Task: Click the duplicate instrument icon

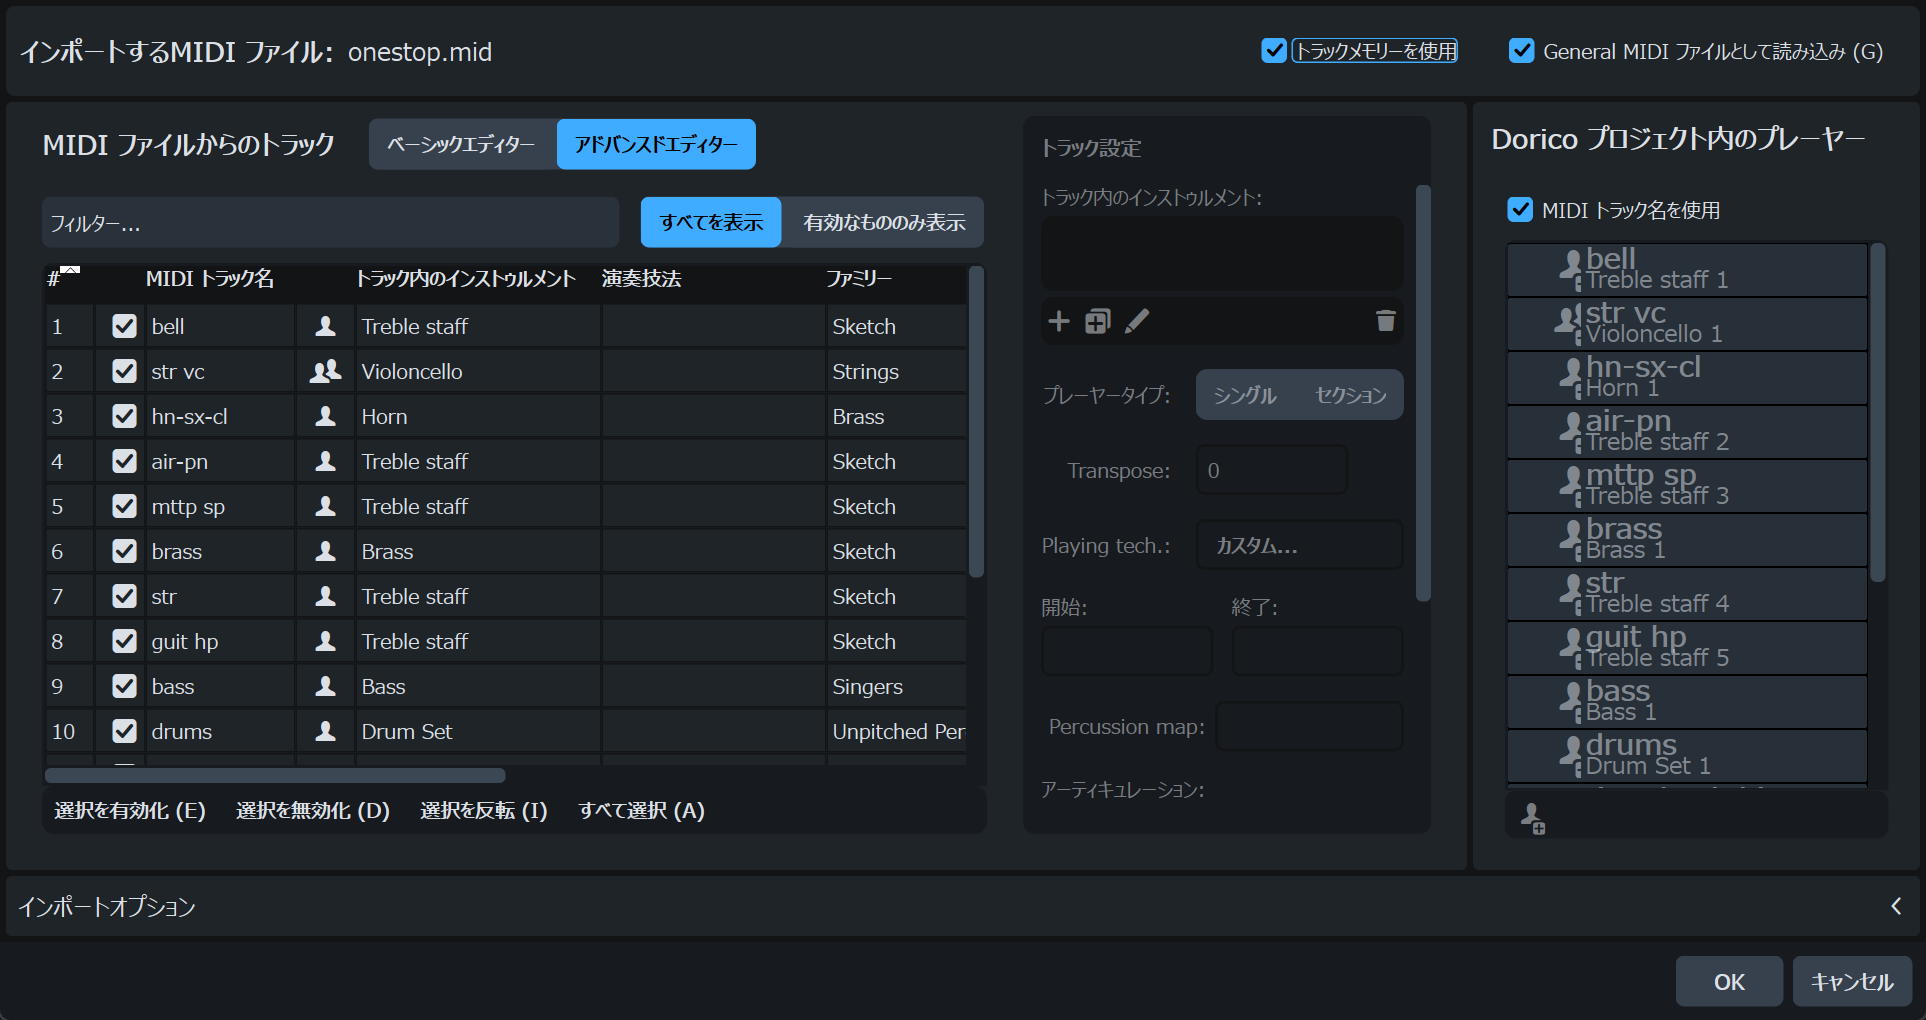Action: tap(1097, 321)
